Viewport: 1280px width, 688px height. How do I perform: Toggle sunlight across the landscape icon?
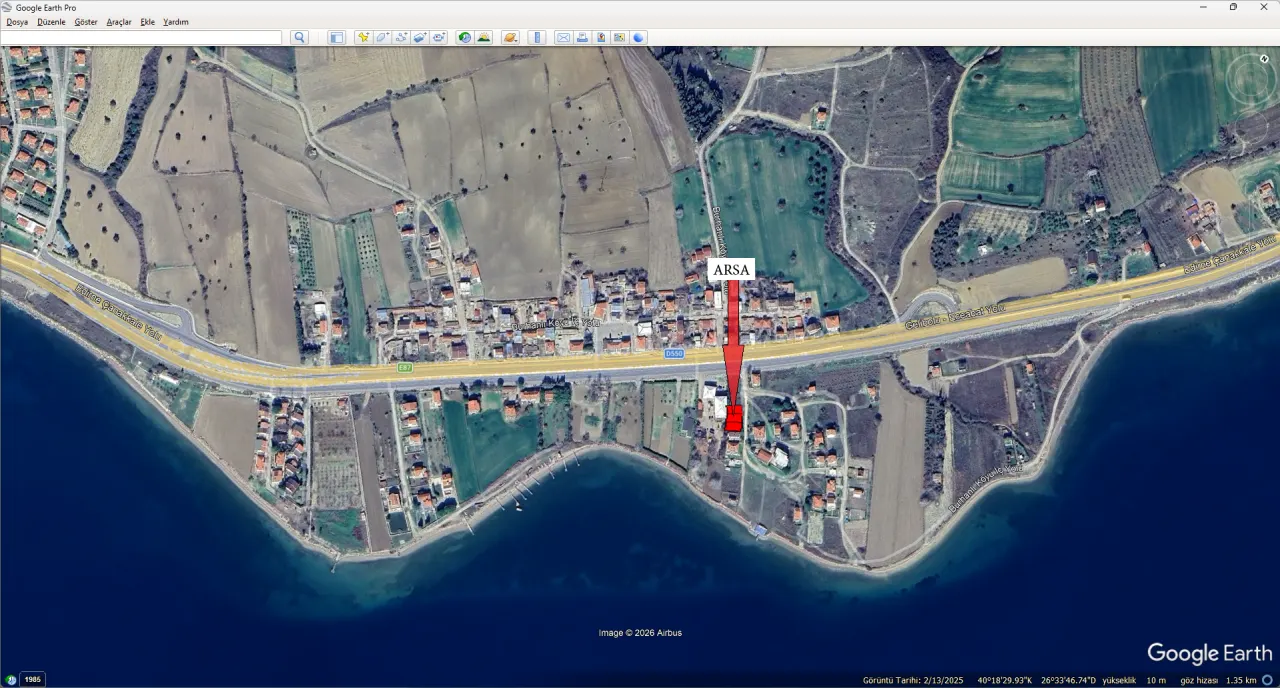pyautogui.click(x=483, y=37)
